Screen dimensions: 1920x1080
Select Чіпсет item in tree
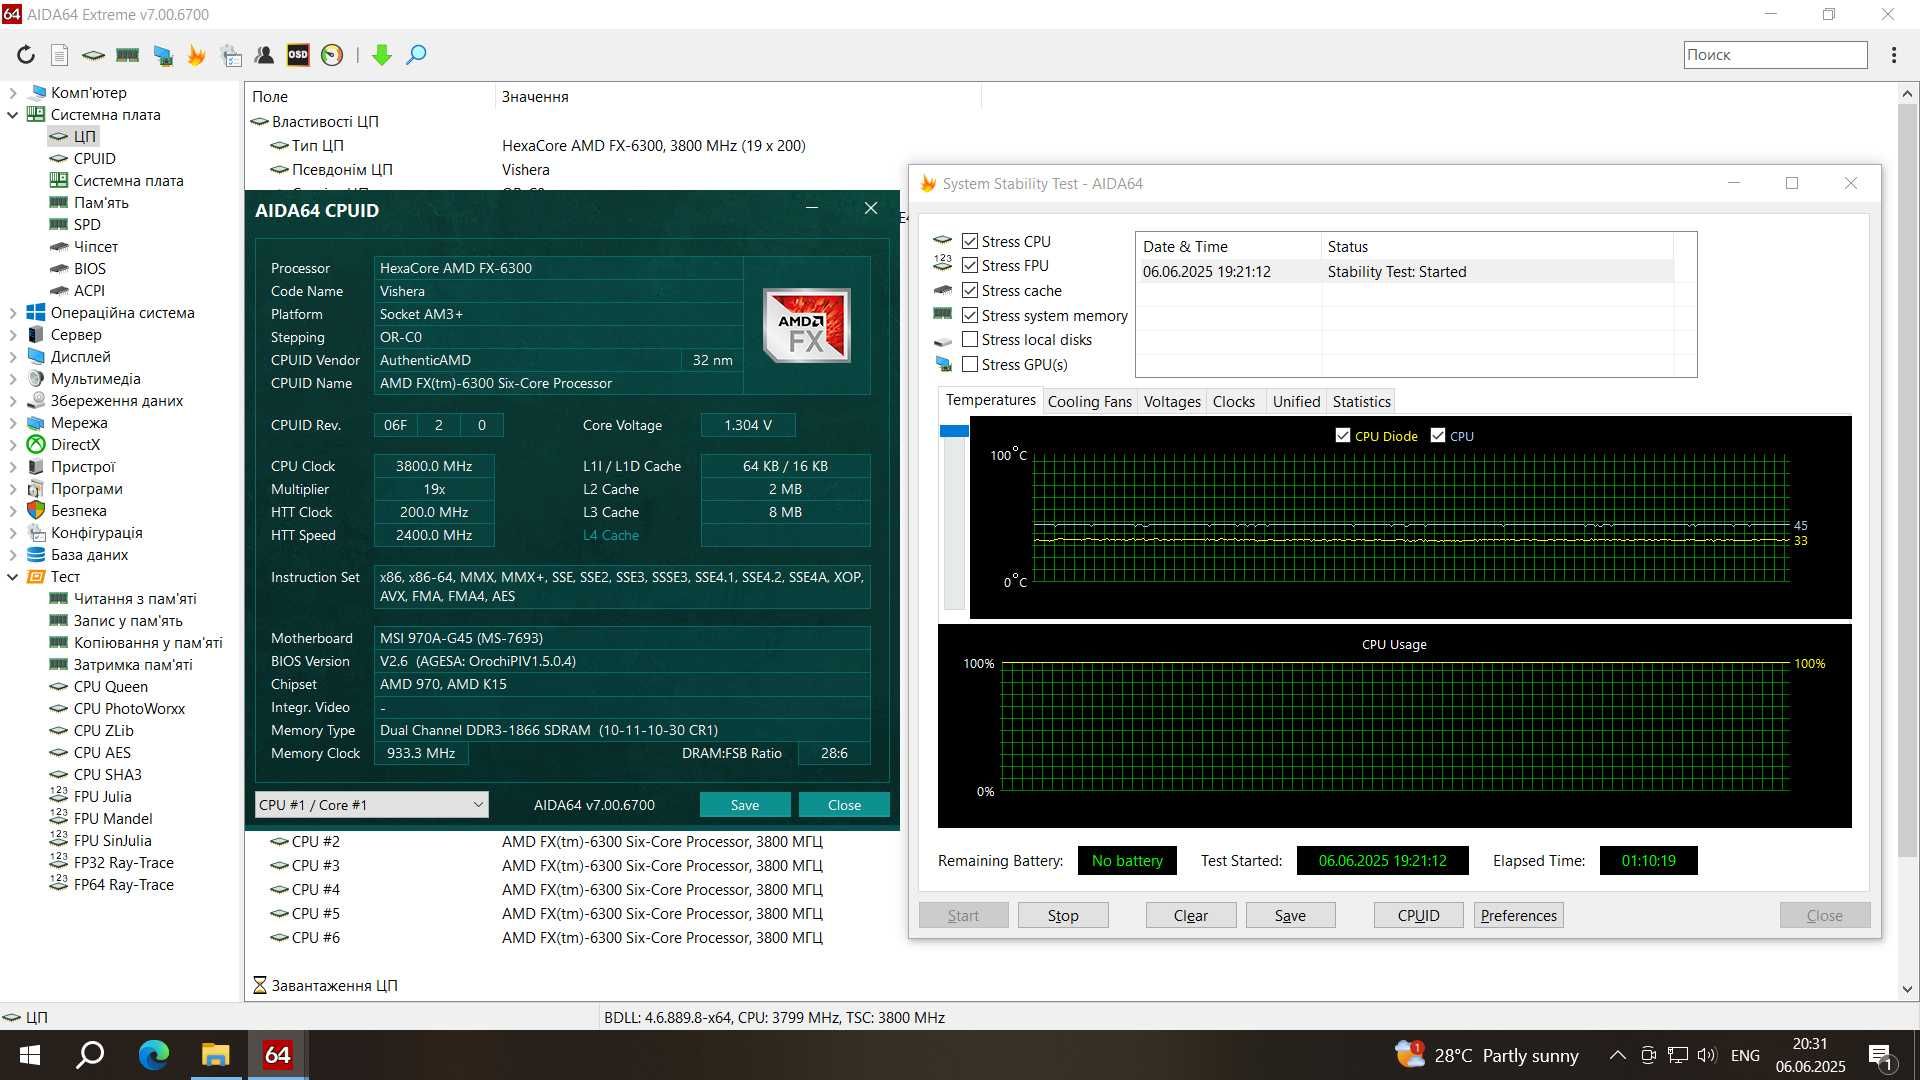pyautogui.click(x=95, y=247)
